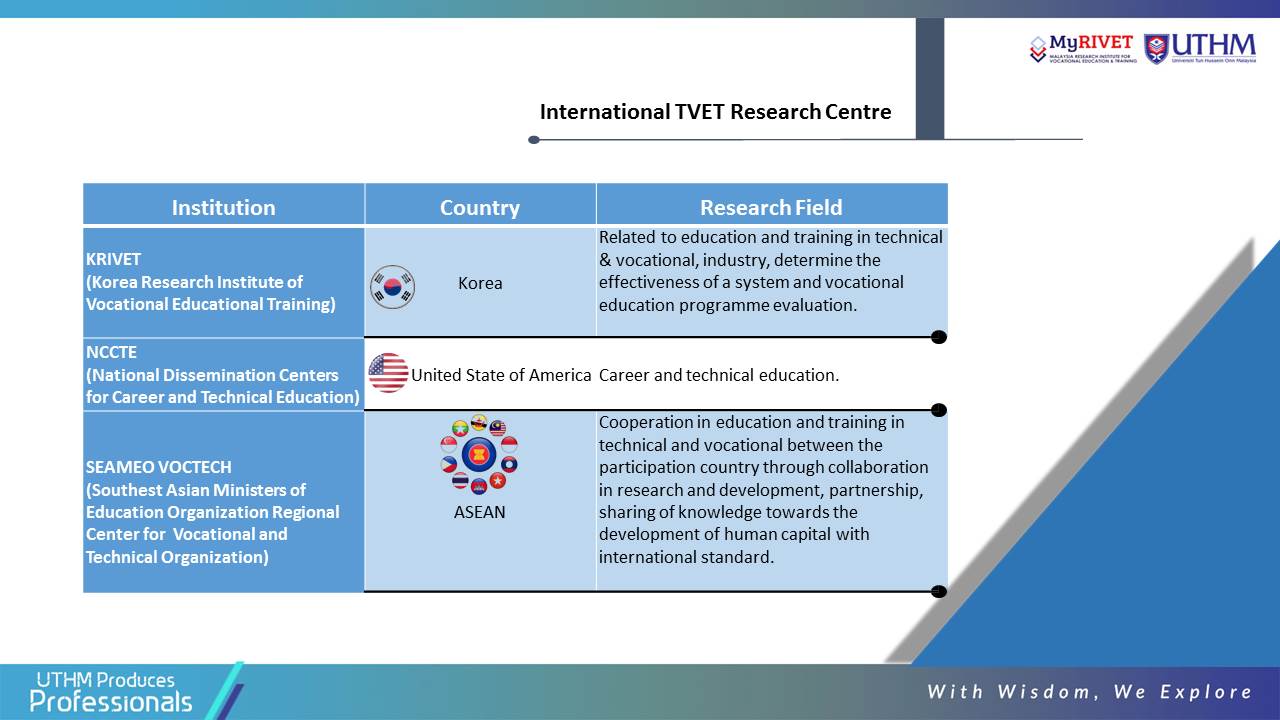Screen dimensions: 1280x720
Task: Click the dot at the title underline start
Action: [534, 140]
